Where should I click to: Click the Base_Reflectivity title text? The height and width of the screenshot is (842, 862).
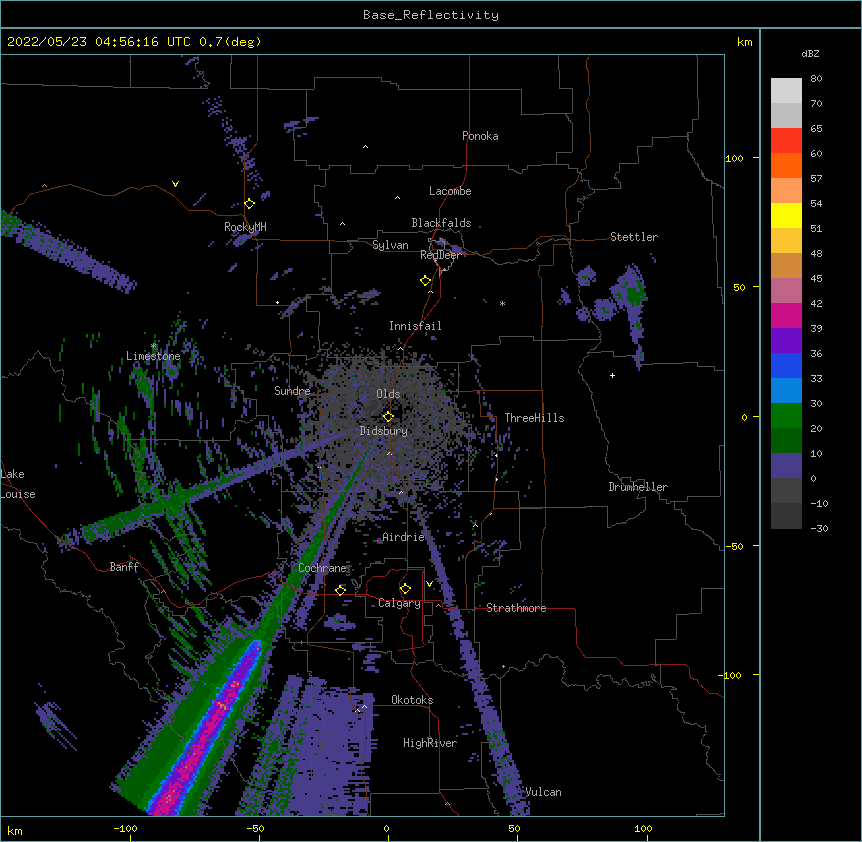[x=431, y=15]
